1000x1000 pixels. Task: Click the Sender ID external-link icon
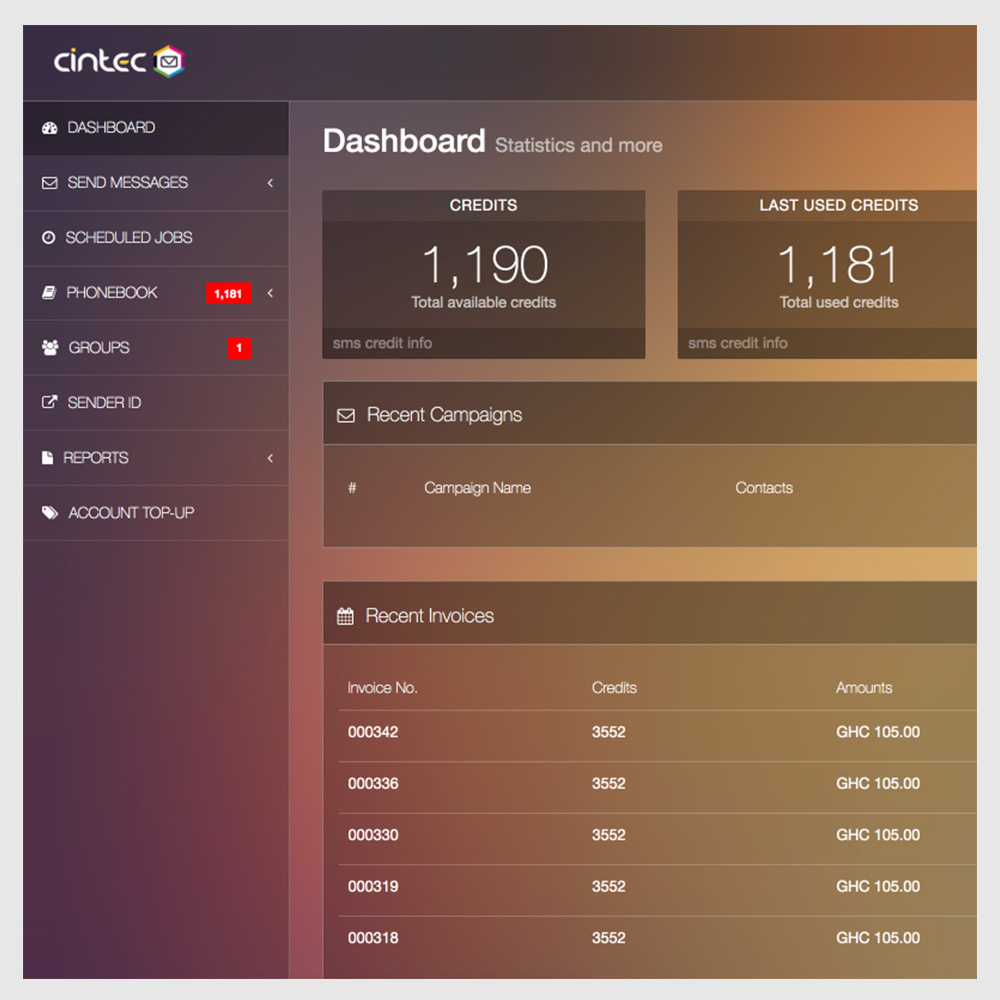click(x=49, y=403)
